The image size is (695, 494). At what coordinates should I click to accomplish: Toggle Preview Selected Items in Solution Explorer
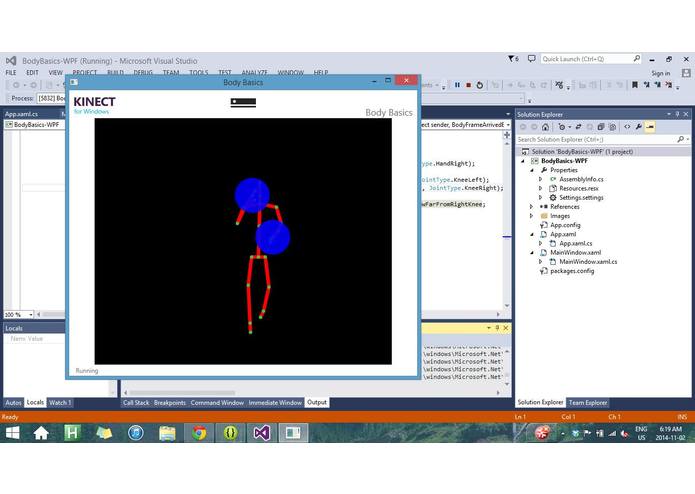point(650,127)
